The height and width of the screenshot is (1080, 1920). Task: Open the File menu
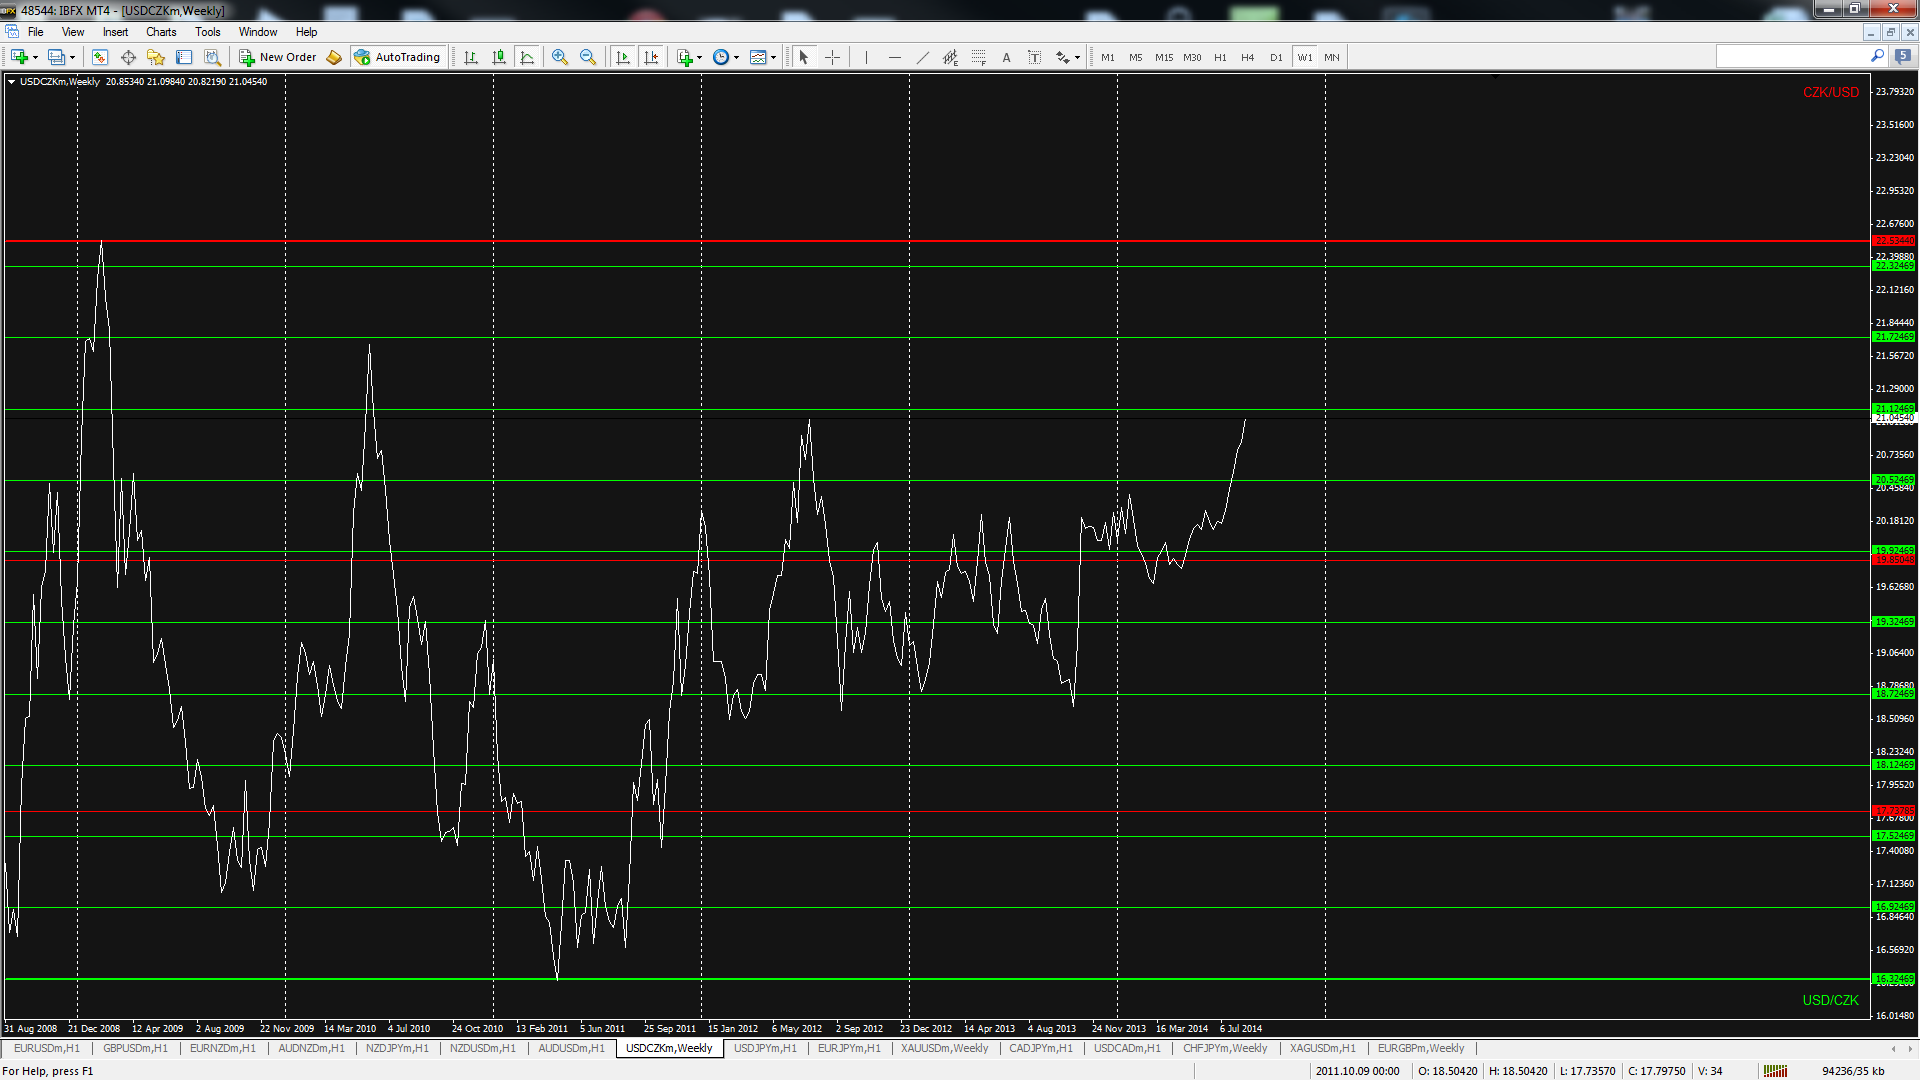click(36, 32)
